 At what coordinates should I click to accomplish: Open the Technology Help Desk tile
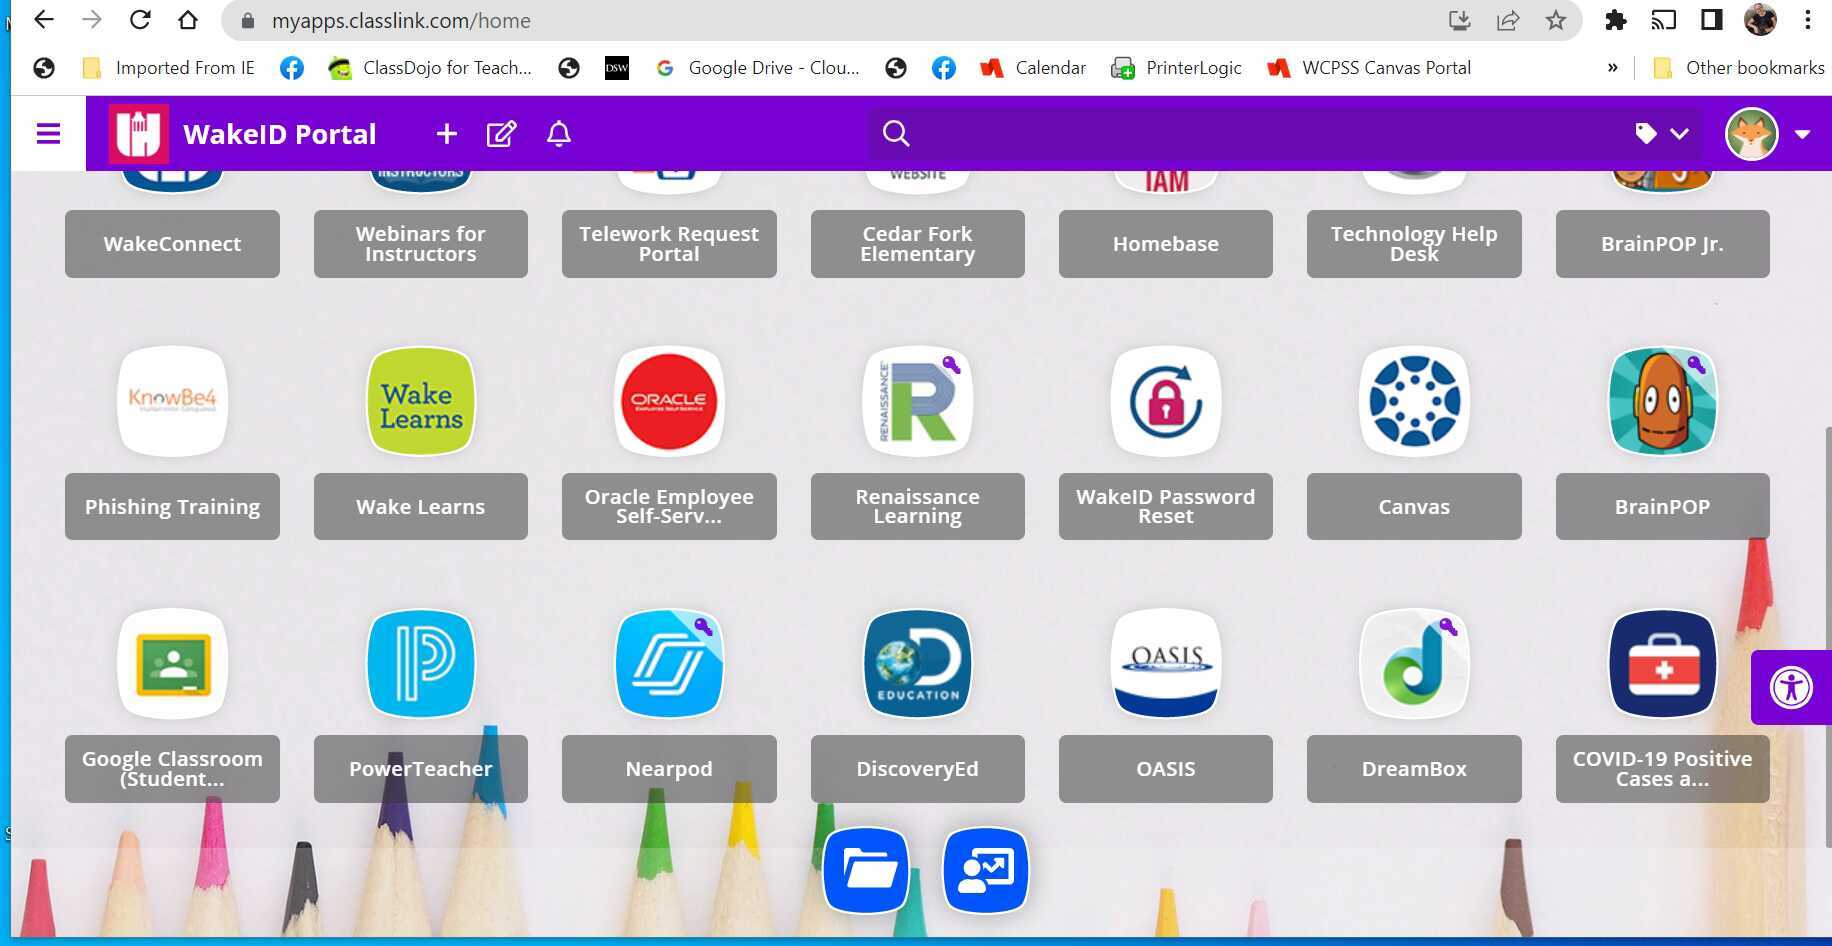click(x=1413, y=244)
